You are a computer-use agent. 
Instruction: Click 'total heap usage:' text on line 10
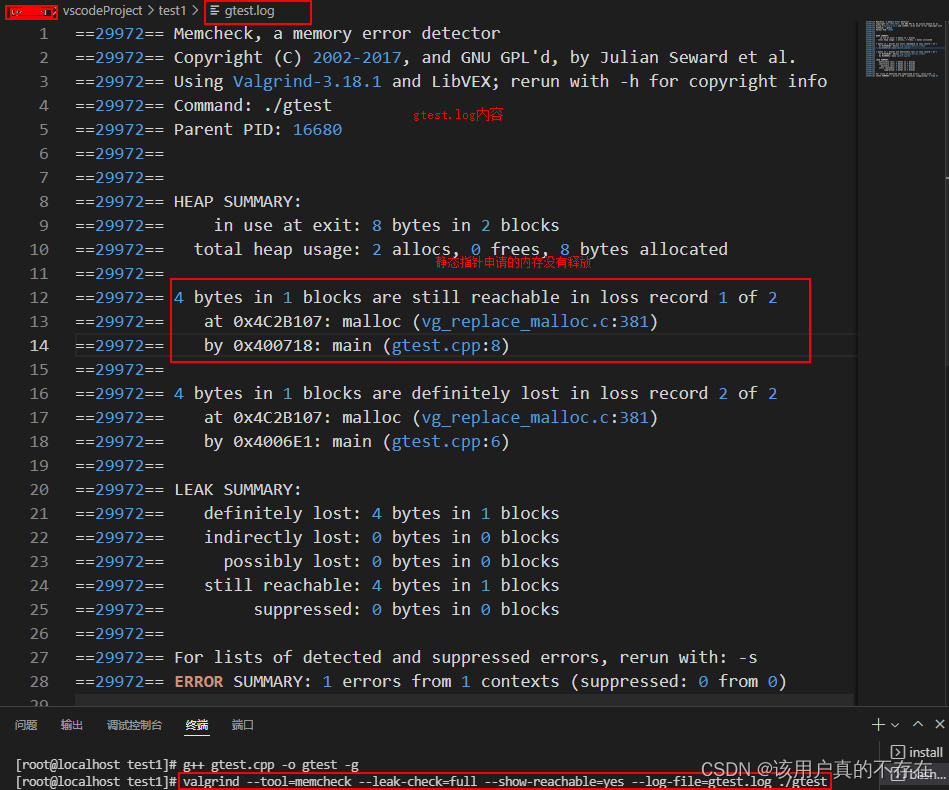point(277,249)
